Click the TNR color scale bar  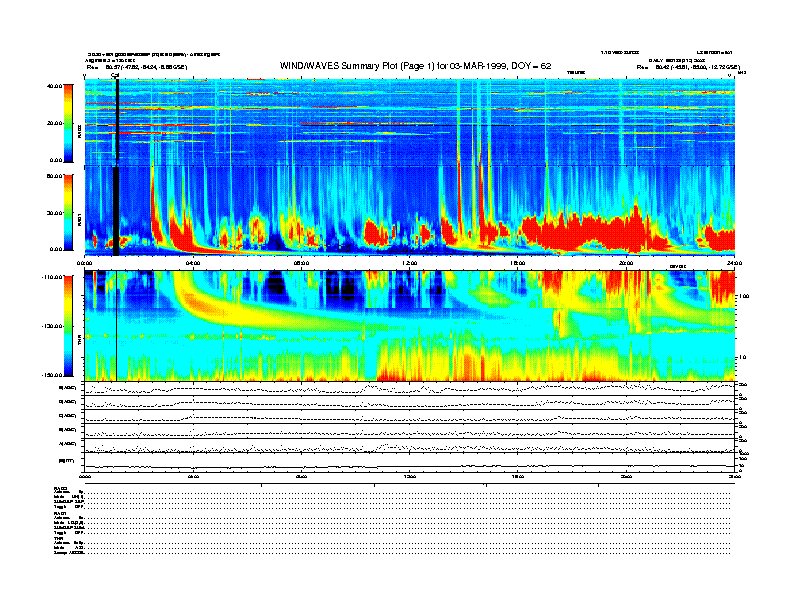[x=68, y=326]
